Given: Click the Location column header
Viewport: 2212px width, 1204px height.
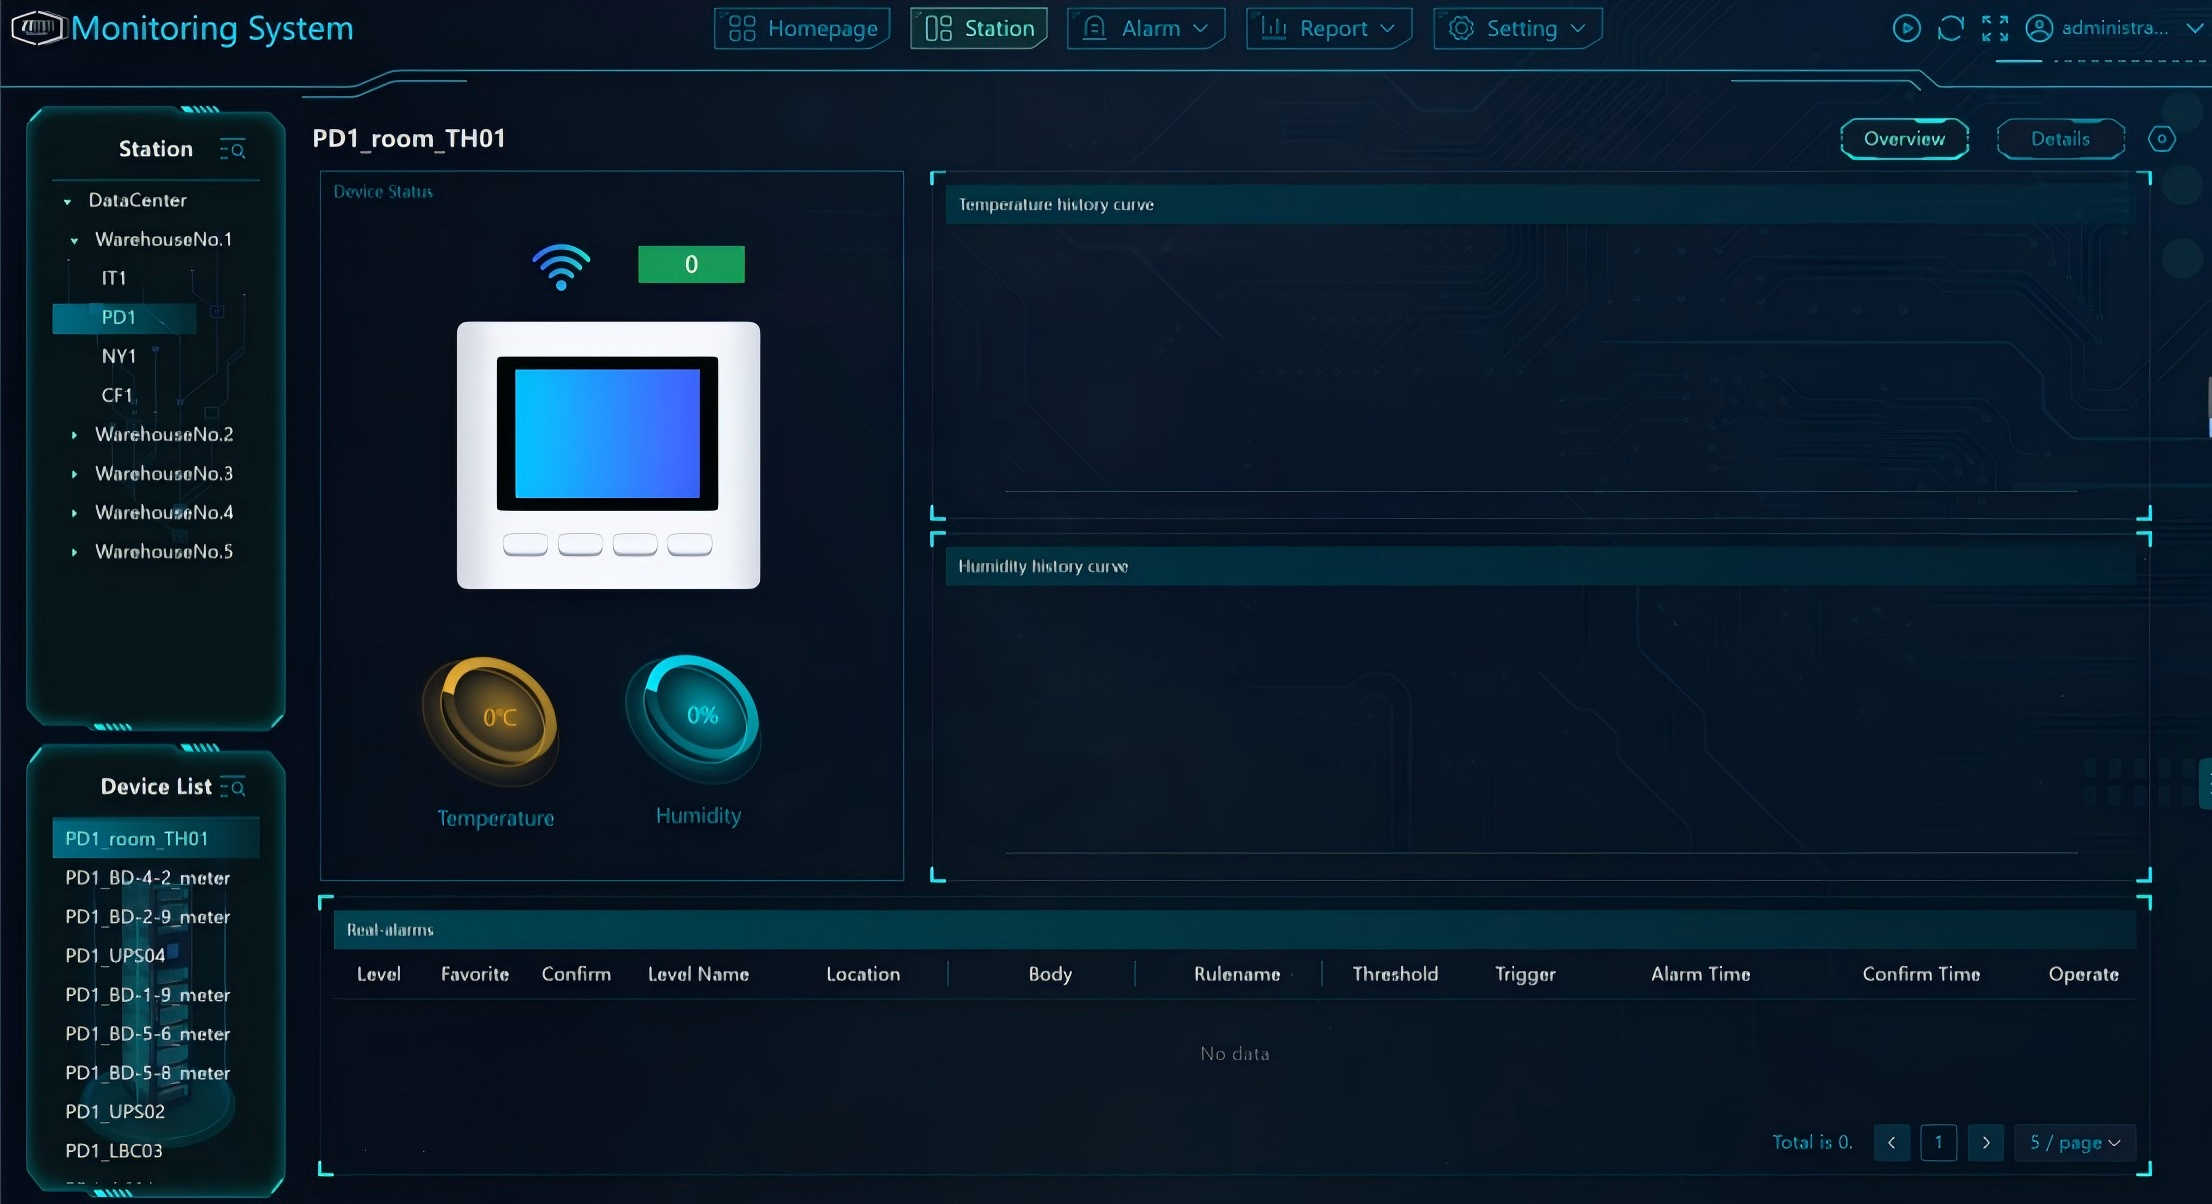Looking at the screenshot, I should (x=863, y=974).
